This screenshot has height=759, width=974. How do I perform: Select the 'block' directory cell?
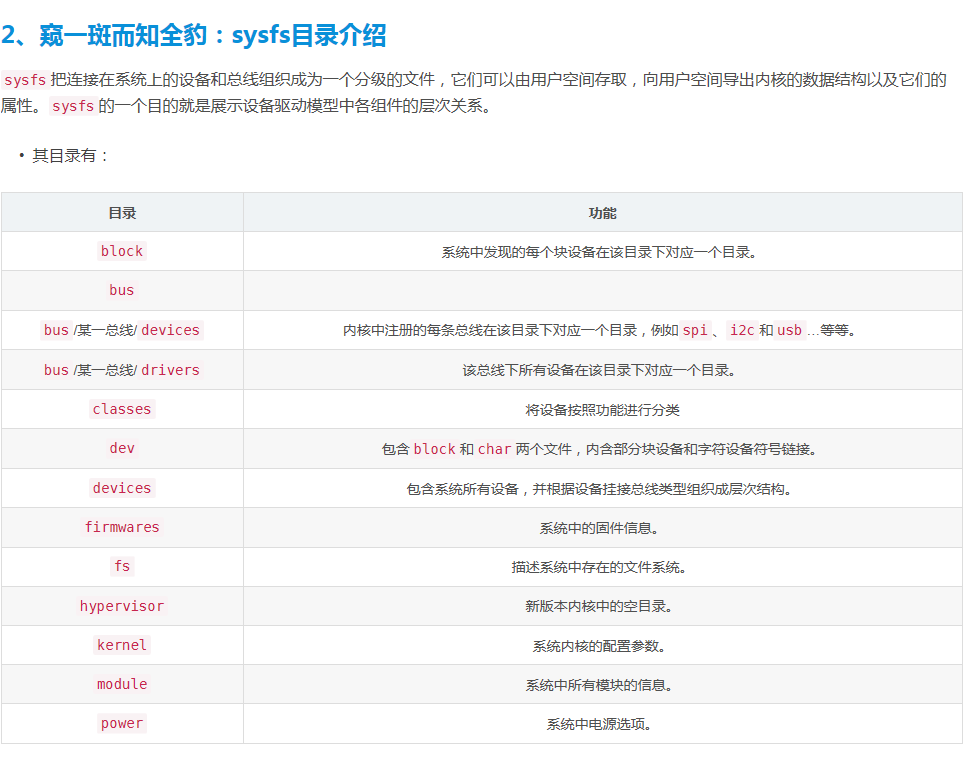pos(122,251)
